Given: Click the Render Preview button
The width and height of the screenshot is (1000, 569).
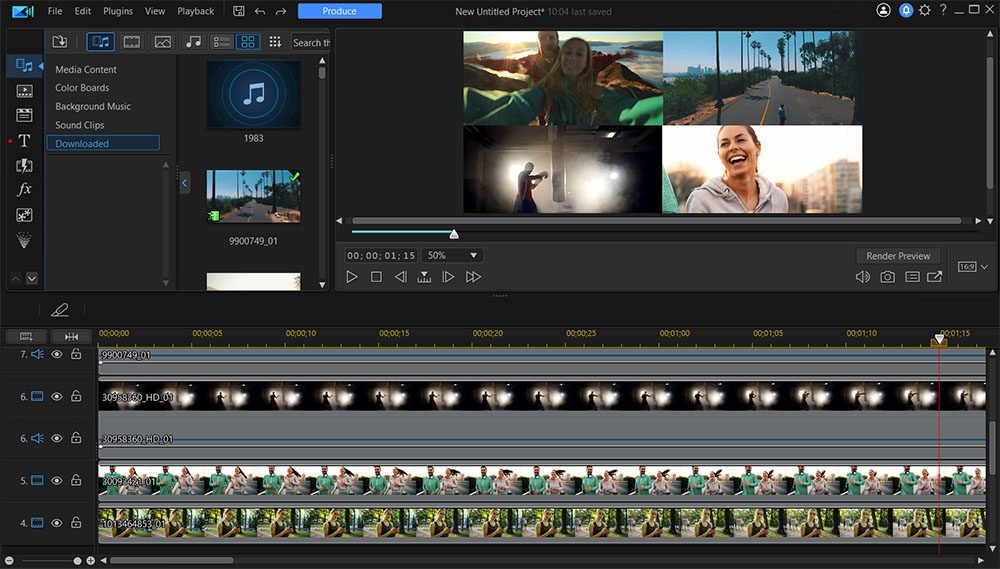Looking at the screenshot, I should point(898,256).
